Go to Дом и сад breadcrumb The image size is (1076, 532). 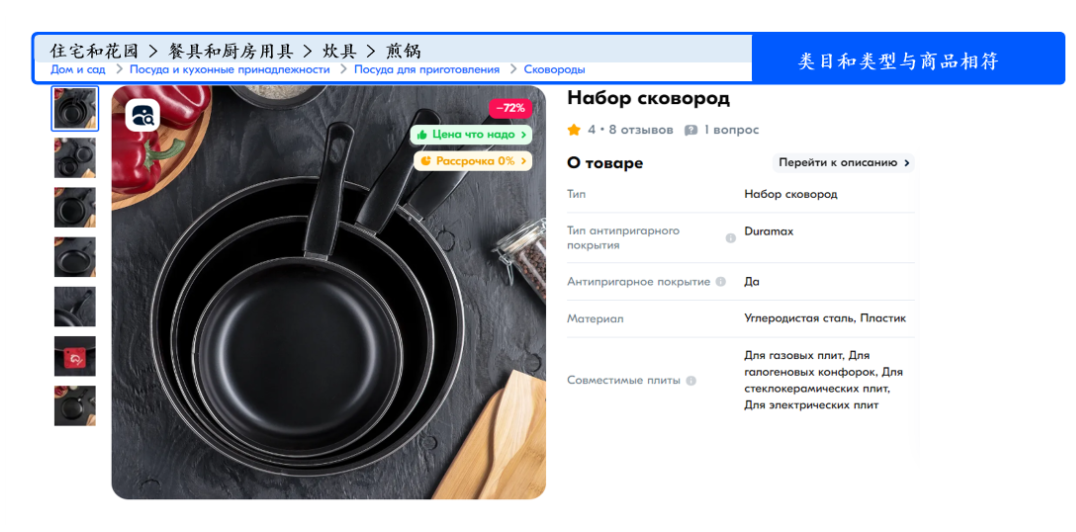[78, 70]
